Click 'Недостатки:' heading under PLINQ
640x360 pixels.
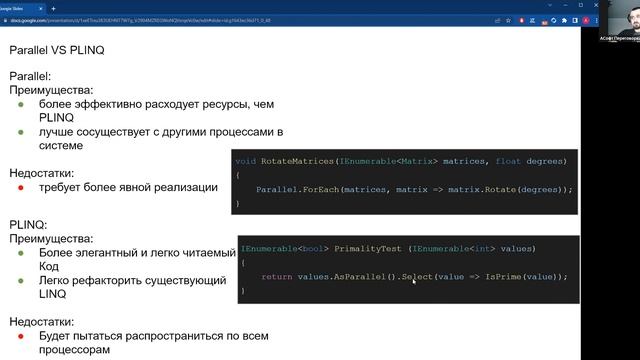coord(42,322)
